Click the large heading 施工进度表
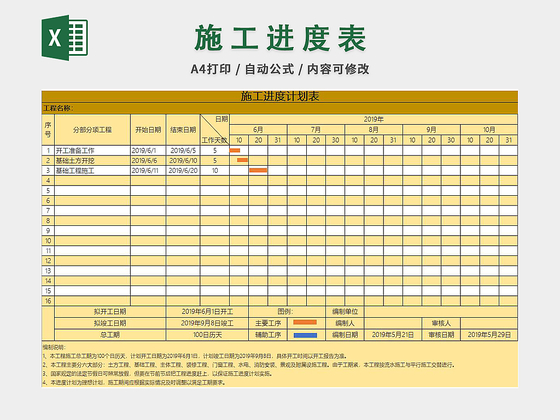This screenshot has height=420, width=560. point(280,38)
